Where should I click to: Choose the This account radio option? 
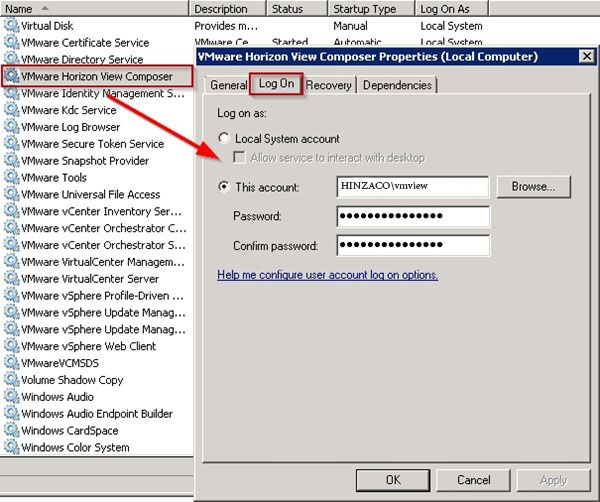coord(224,187)
